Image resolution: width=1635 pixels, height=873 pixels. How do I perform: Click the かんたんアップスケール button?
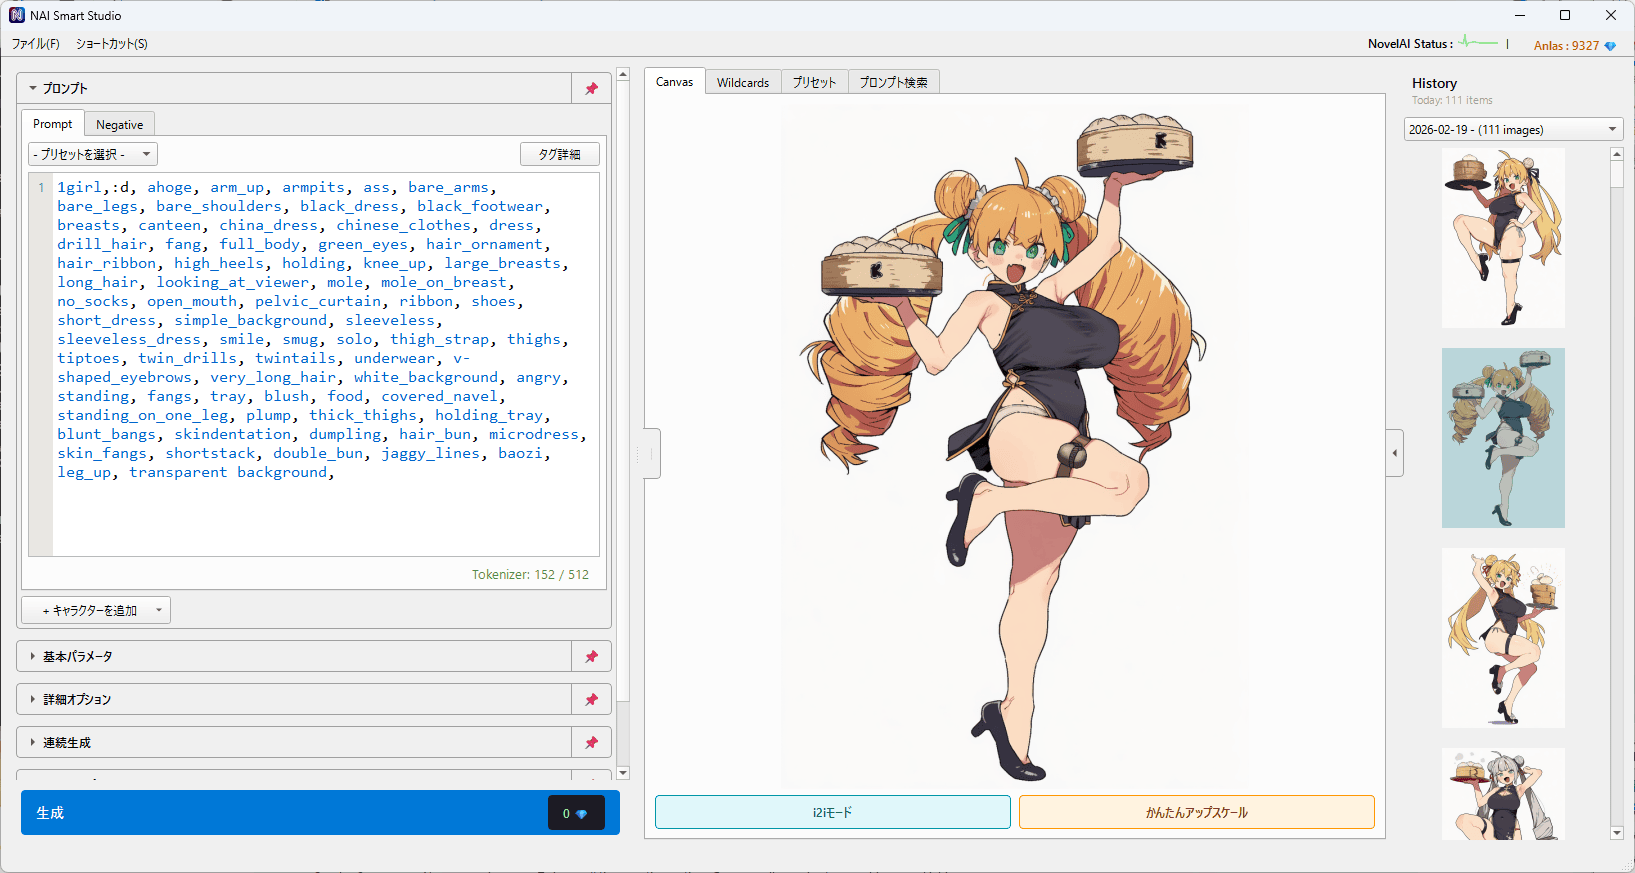point(1196,813)
